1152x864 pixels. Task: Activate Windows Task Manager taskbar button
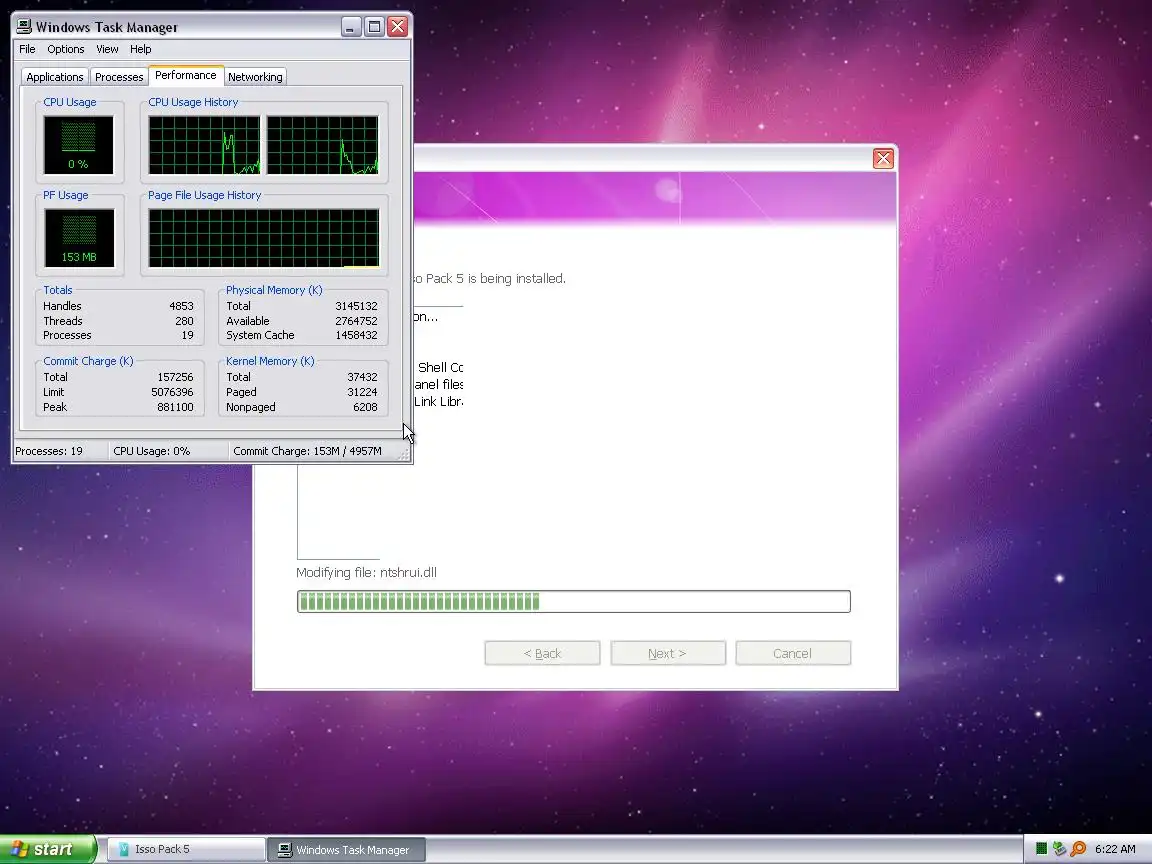(345, 849)
